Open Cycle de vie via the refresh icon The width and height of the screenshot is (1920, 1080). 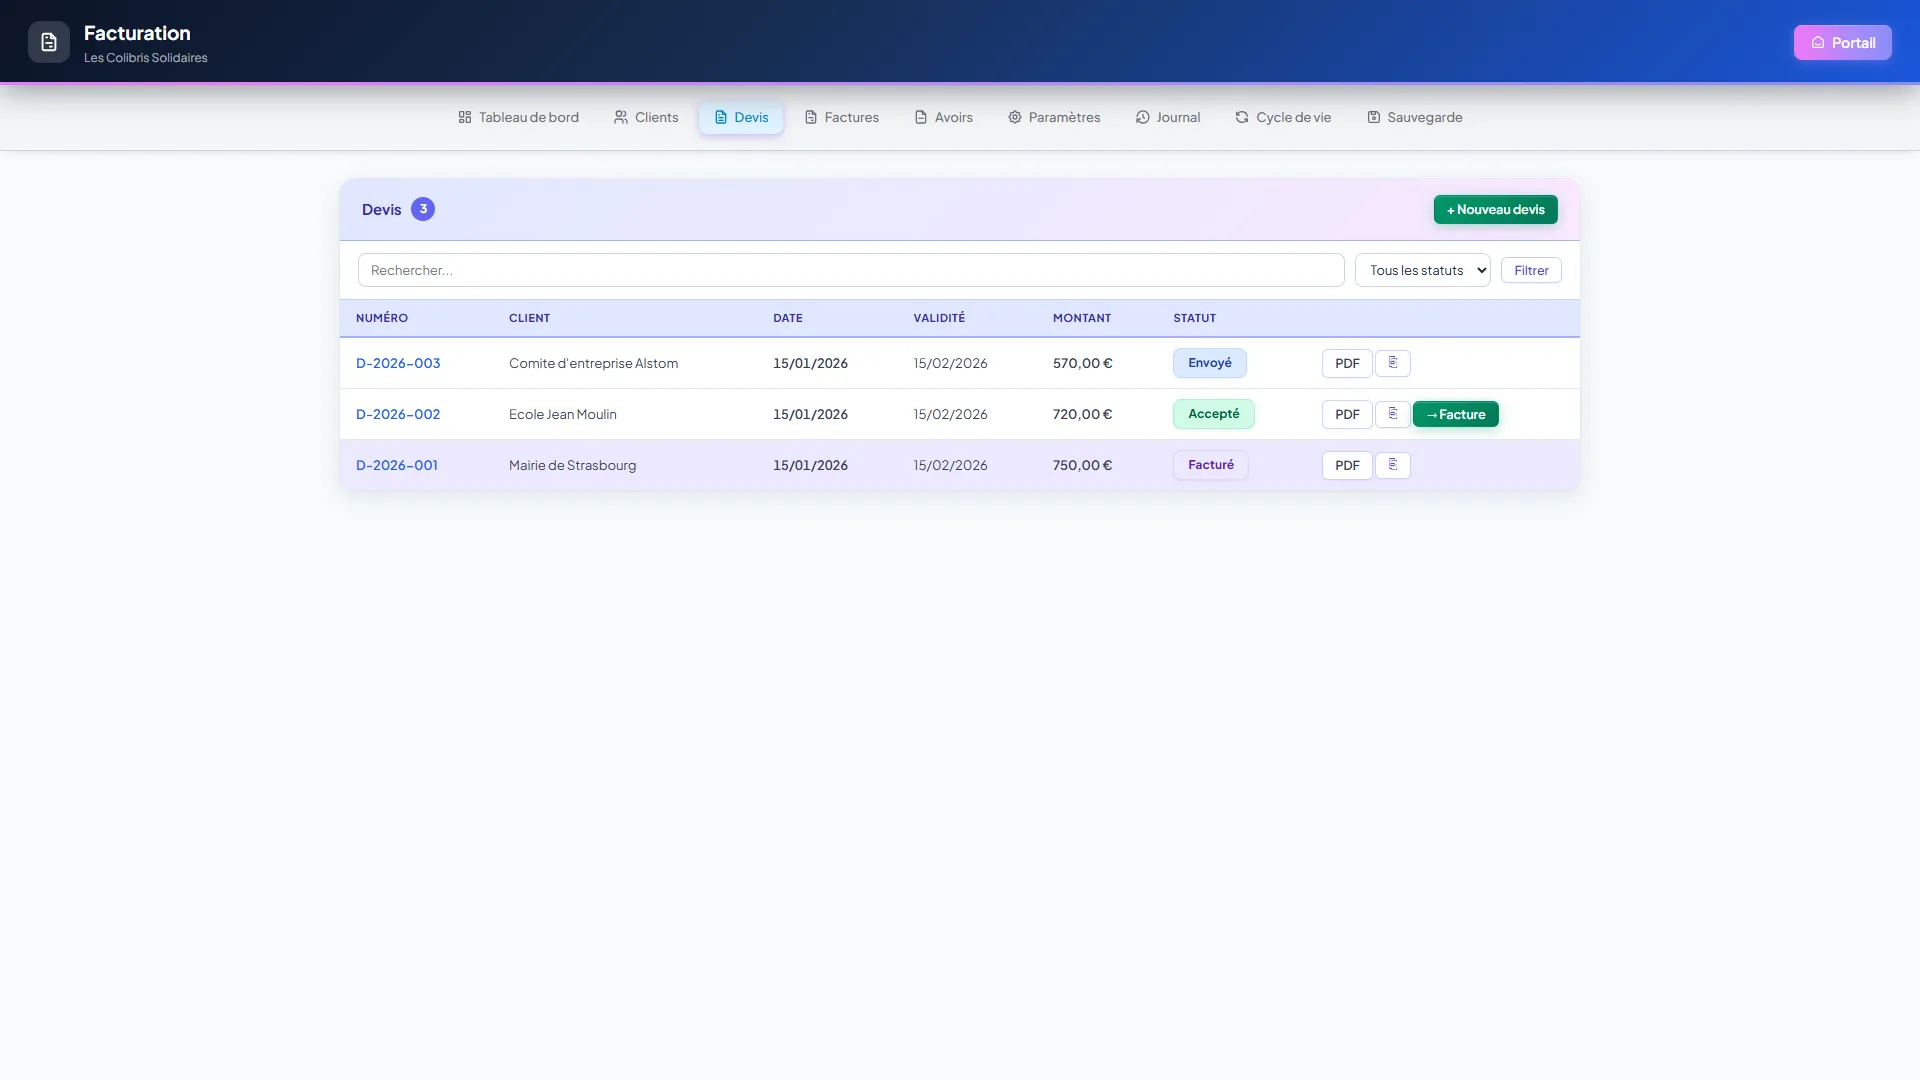click(1242, 117)
